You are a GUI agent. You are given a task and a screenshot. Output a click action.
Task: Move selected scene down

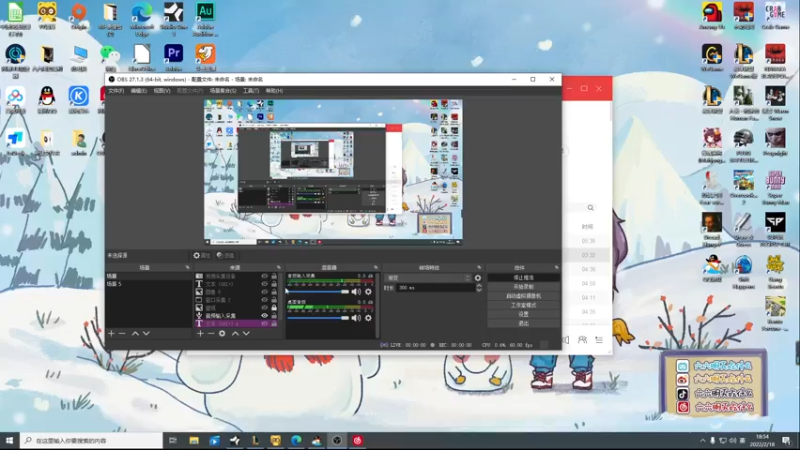[146, 333]
